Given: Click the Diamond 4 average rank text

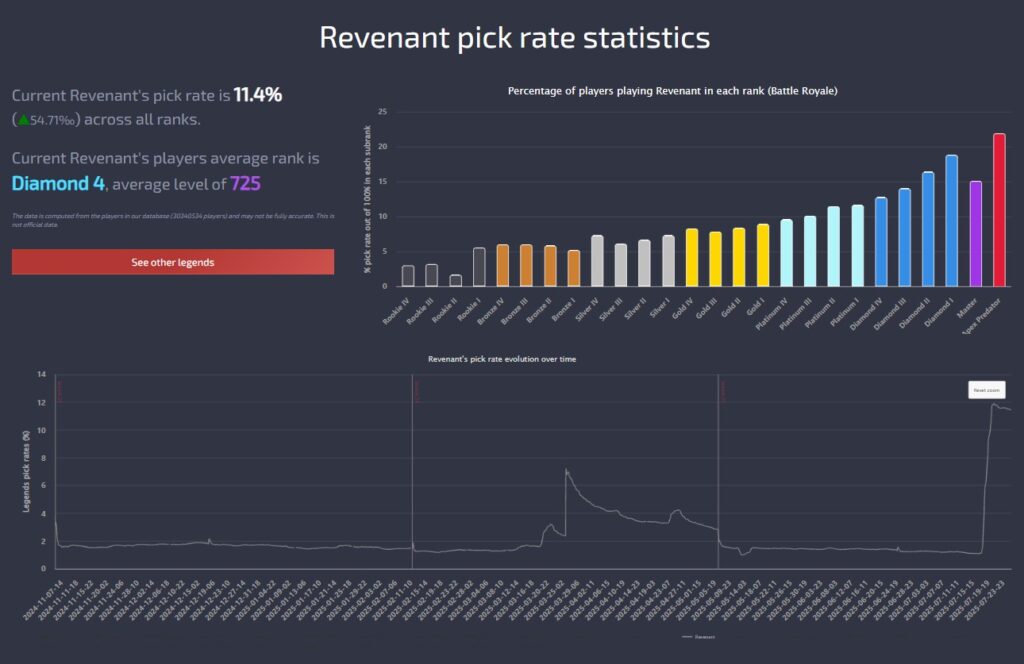Looking at the screenshot, I should [x=58, y=183].
